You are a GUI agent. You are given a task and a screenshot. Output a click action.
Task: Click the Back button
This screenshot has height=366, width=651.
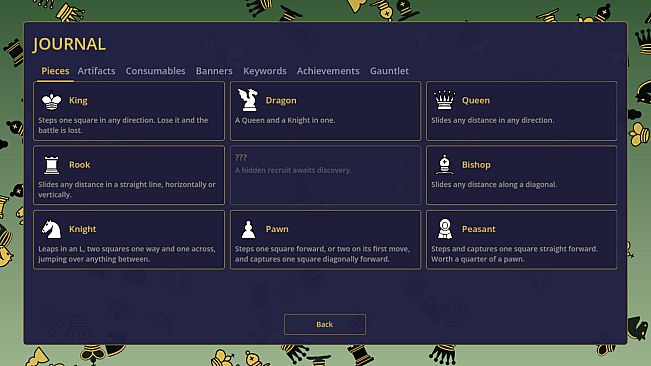(325, 324)
